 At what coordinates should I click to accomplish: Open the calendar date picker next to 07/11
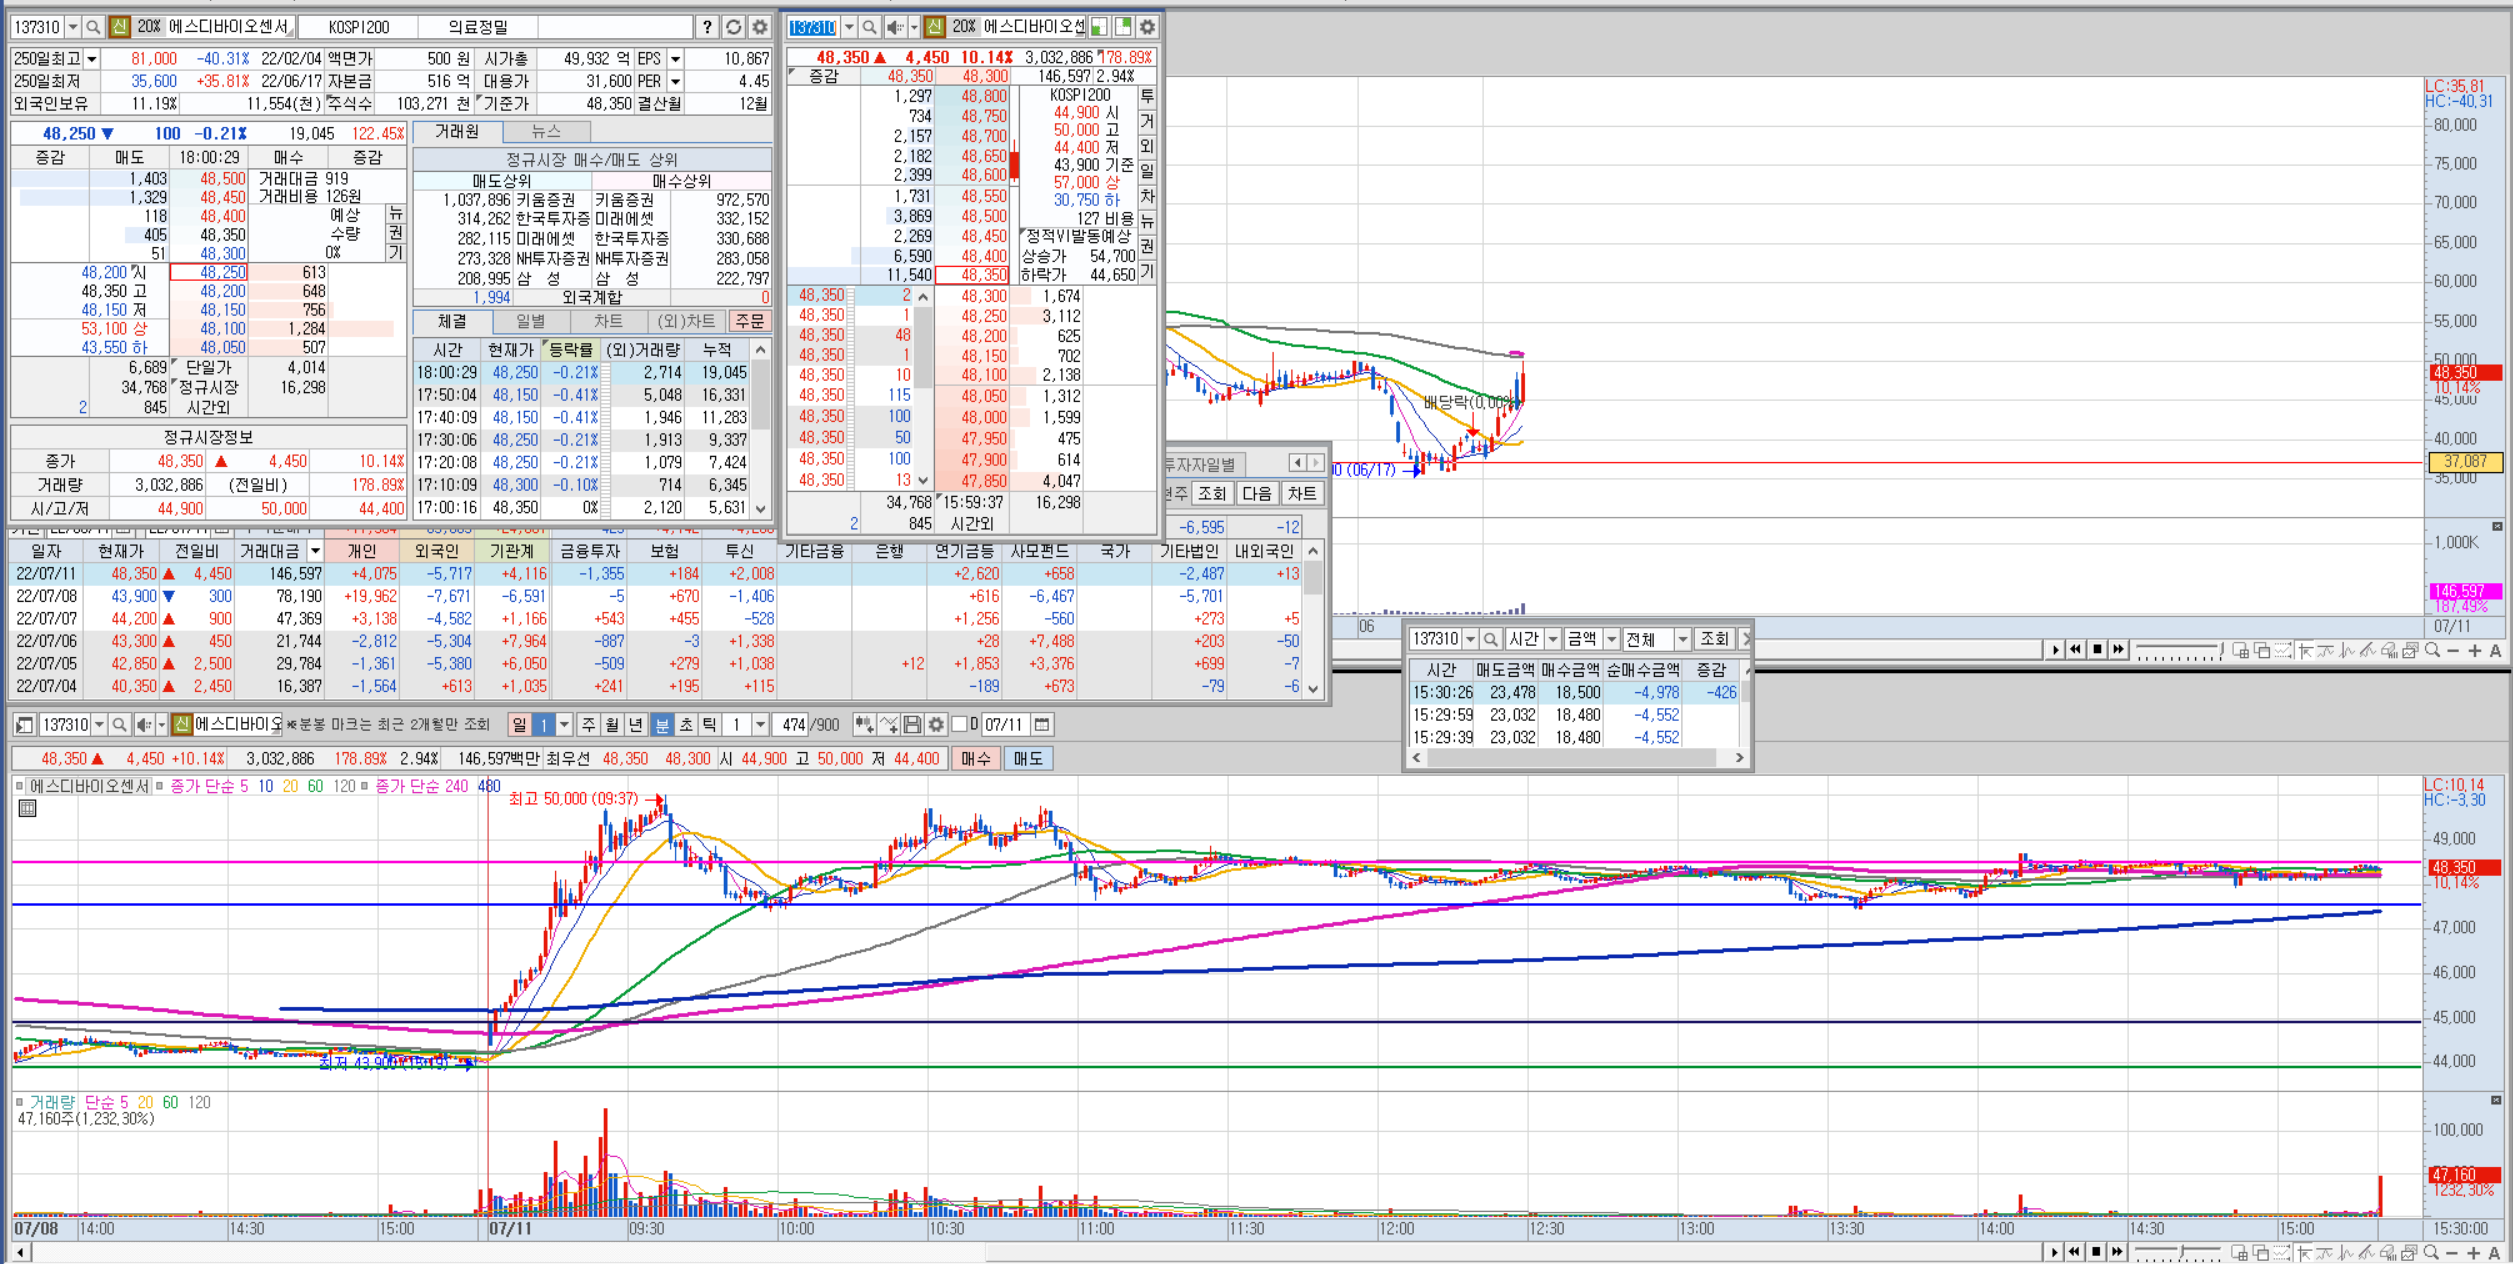(1042, 725)
